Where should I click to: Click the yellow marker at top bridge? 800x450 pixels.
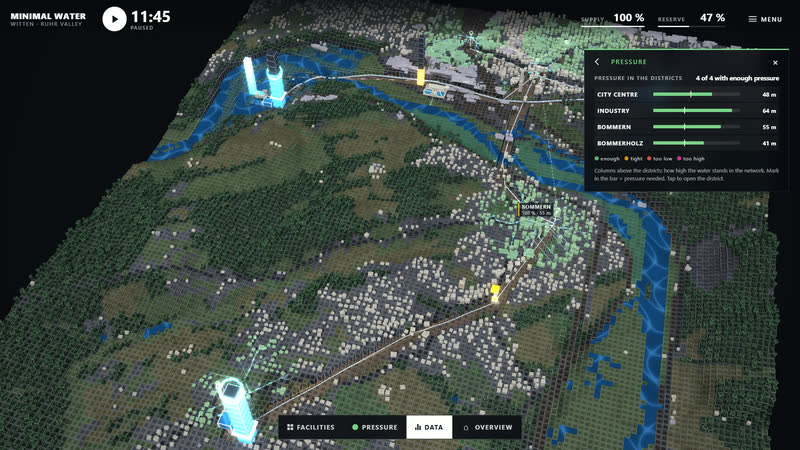421,77
